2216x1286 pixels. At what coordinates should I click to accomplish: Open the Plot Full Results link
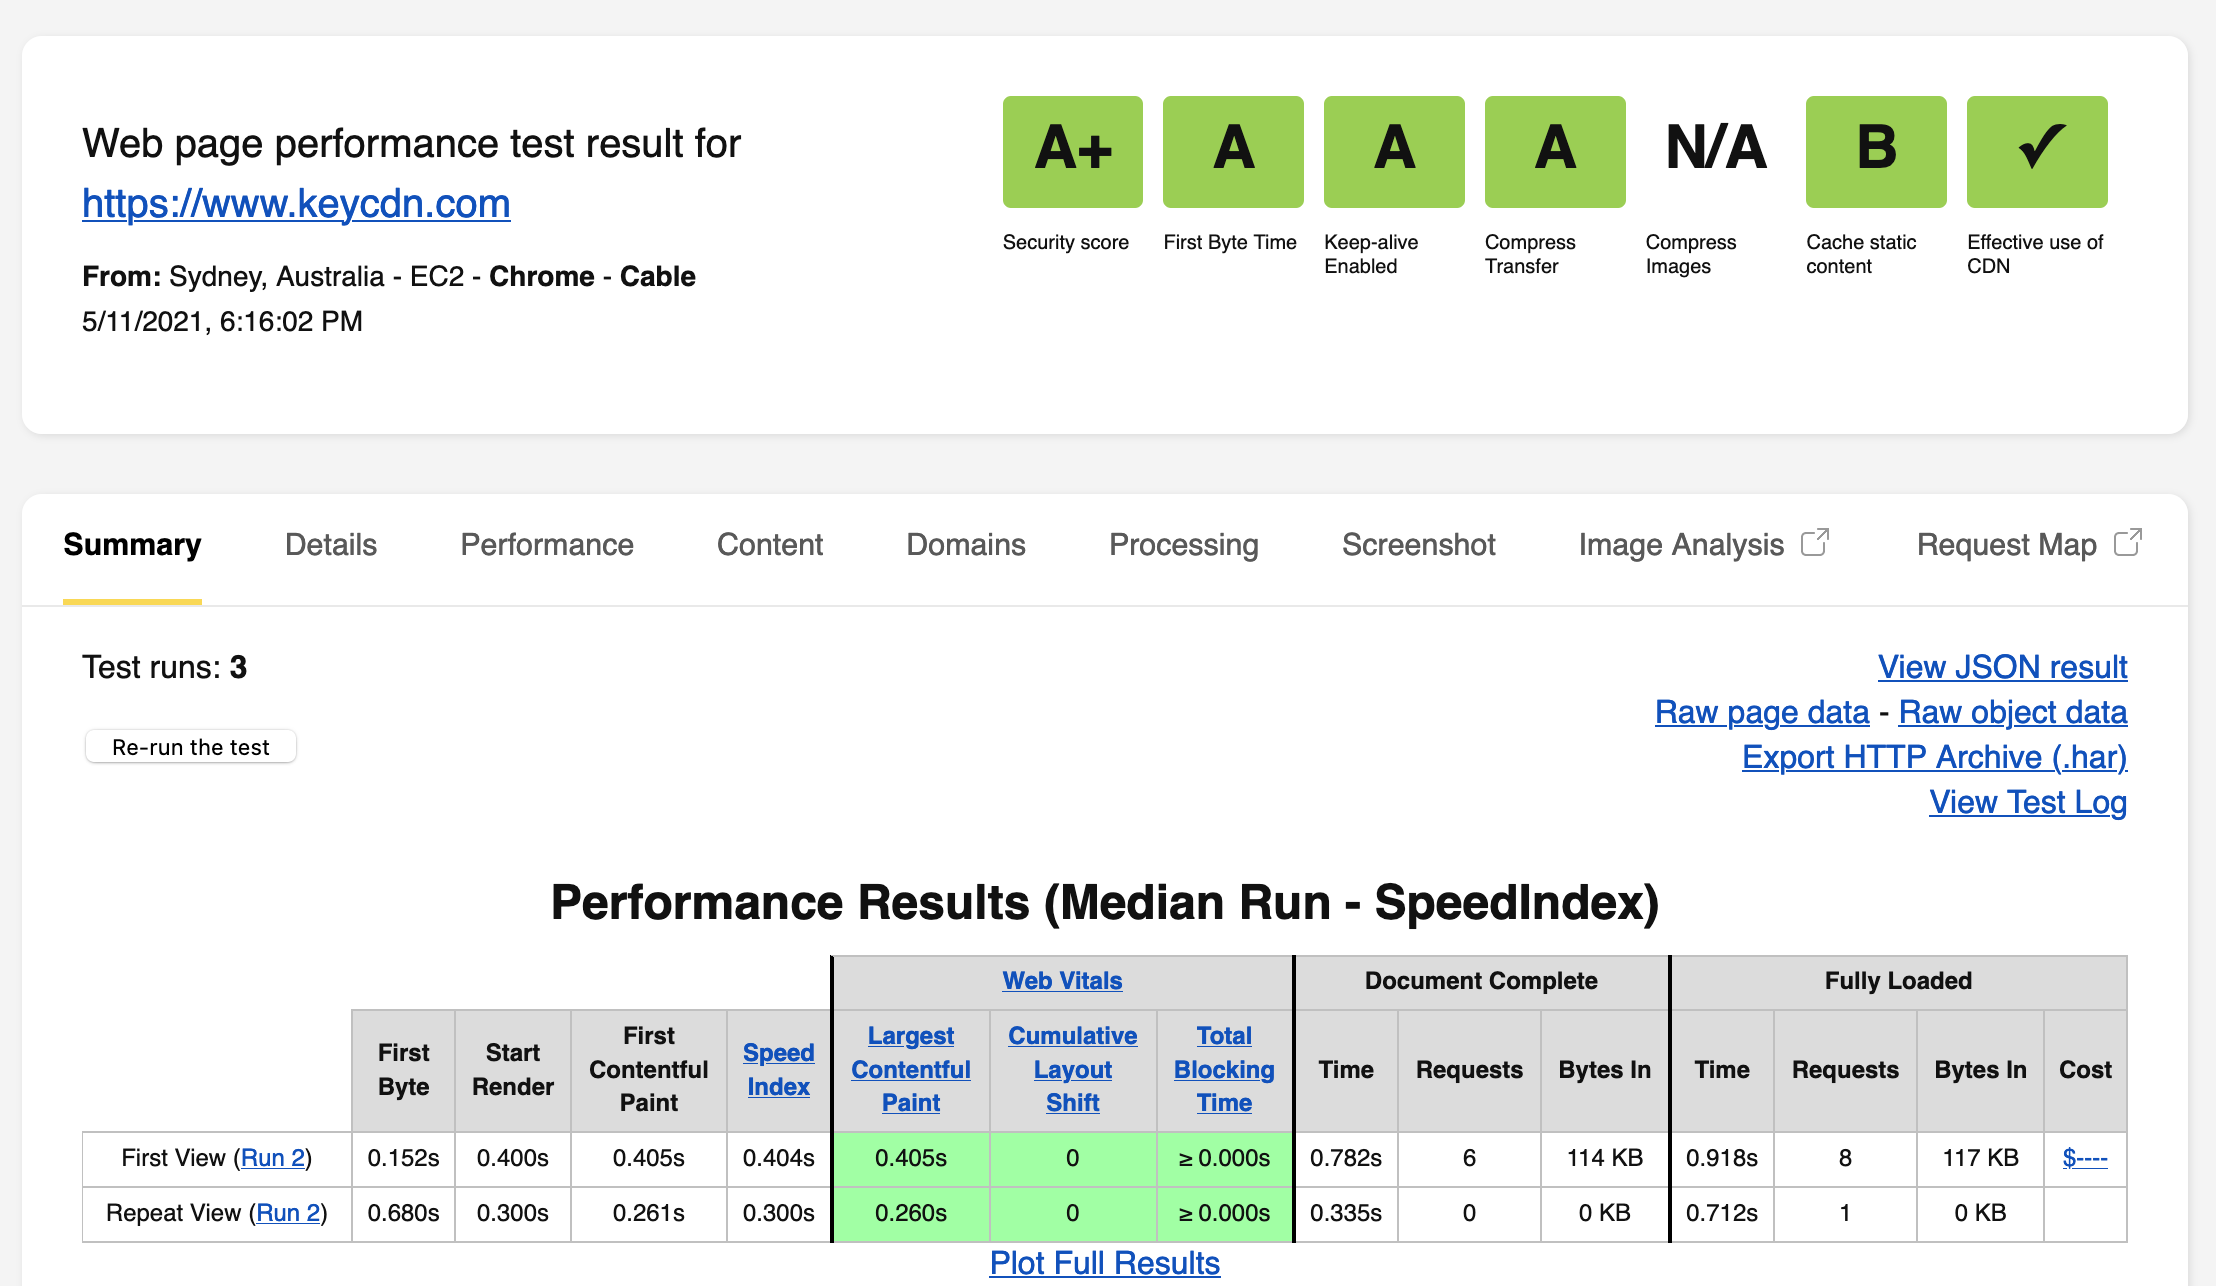click(x=1104, y=1263)
